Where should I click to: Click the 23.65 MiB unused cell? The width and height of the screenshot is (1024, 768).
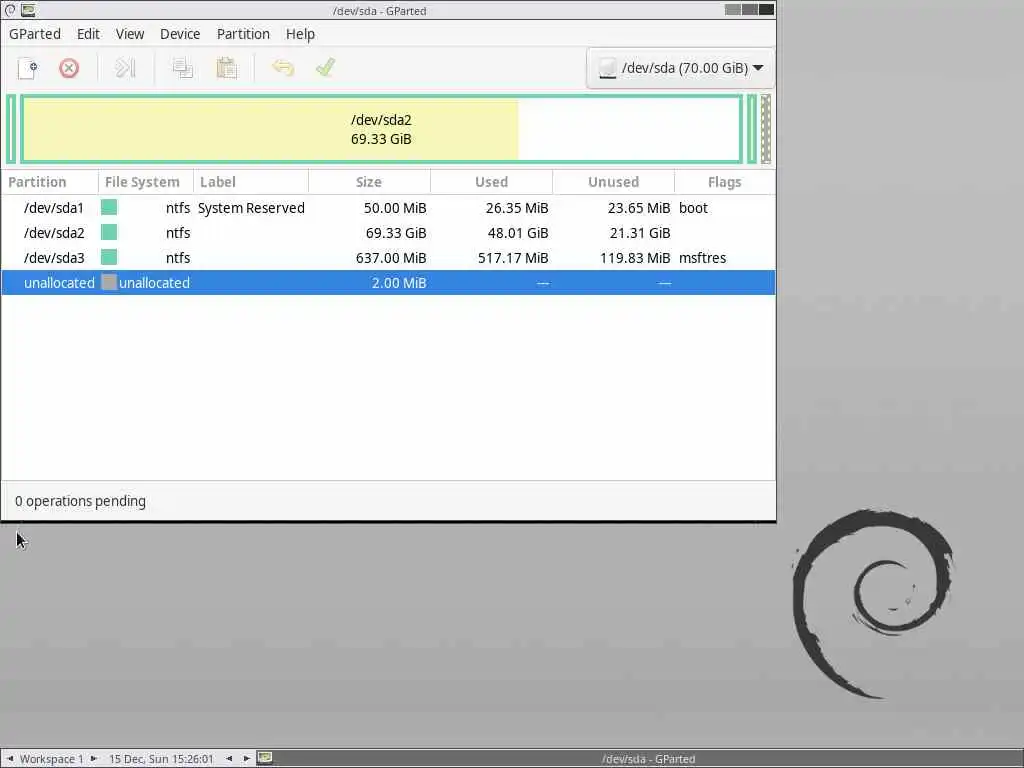[x=639, y=208]
